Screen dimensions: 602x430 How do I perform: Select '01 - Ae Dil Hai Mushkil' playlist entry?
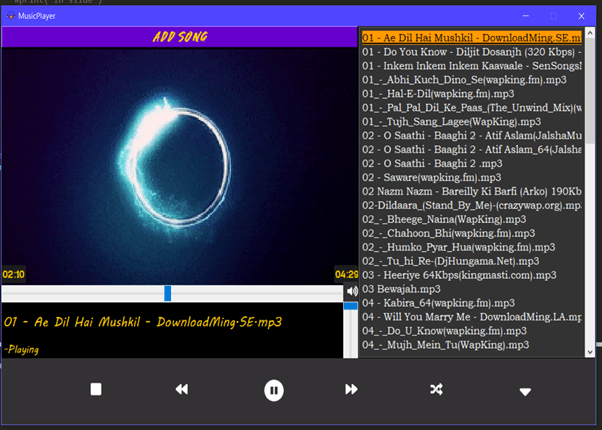[x=471, y=38]
